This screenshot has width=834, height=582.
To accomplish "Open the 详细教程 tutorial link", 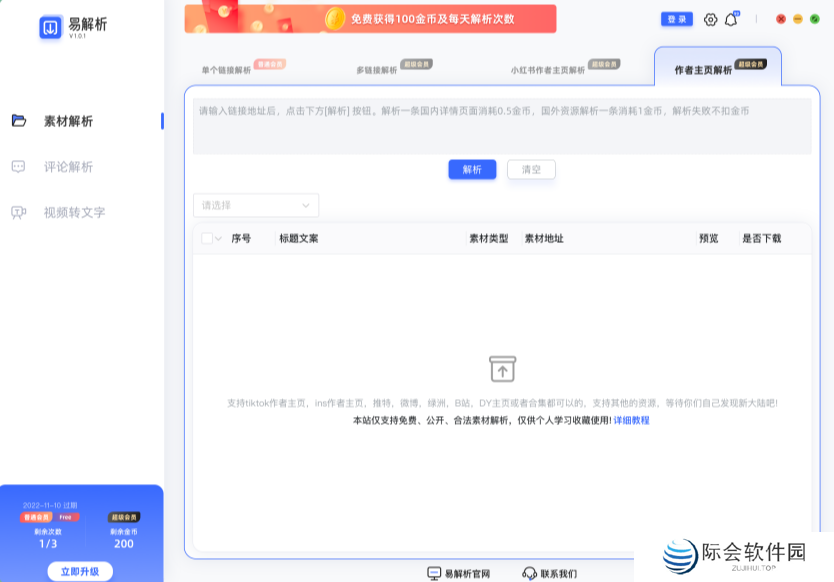I will click(x=630, y=420).
